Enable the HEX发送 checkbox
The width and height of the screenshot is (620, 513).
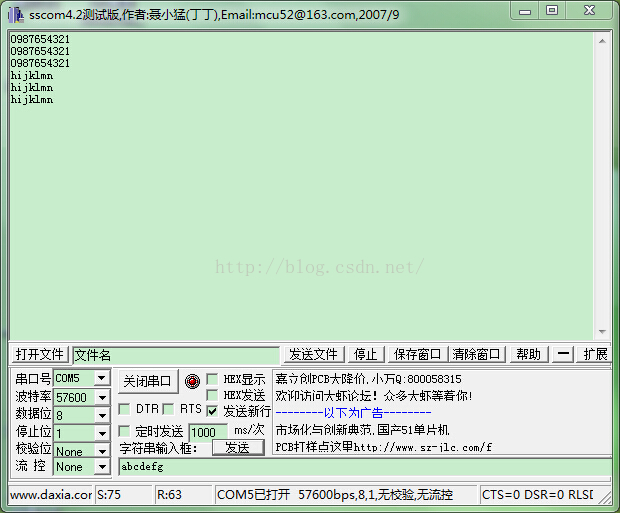coord(212,395)
